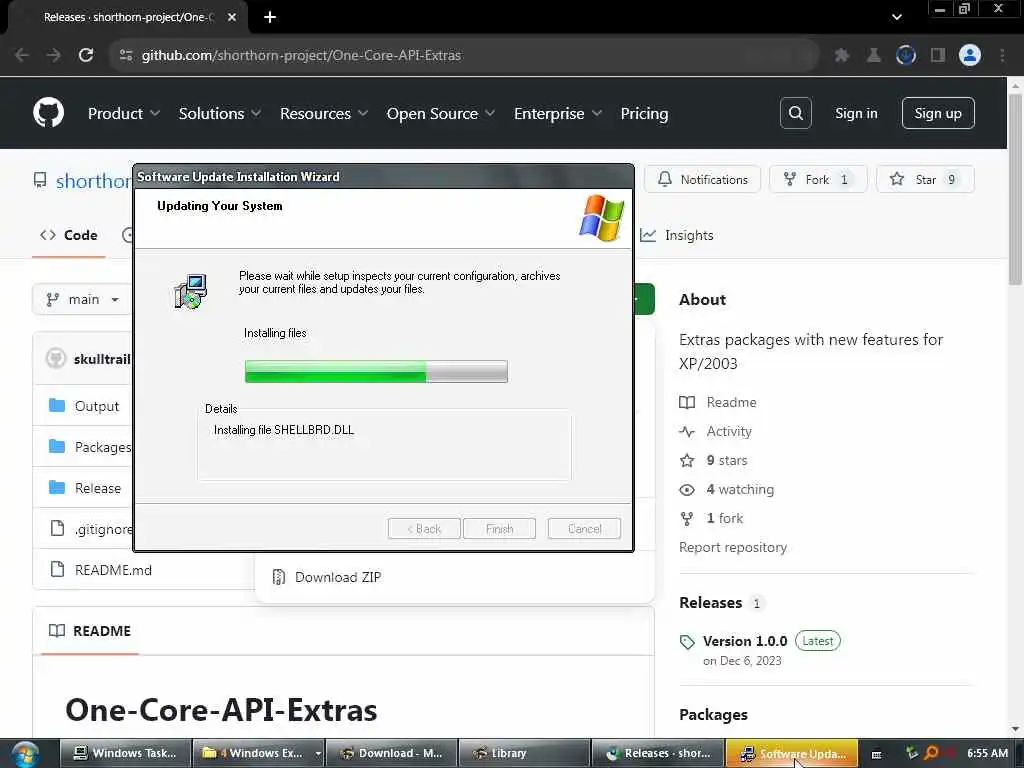The width and height of the screenshot is (1024, 768).
Task: Open the README.md file
Action: [x=113, y=570]
